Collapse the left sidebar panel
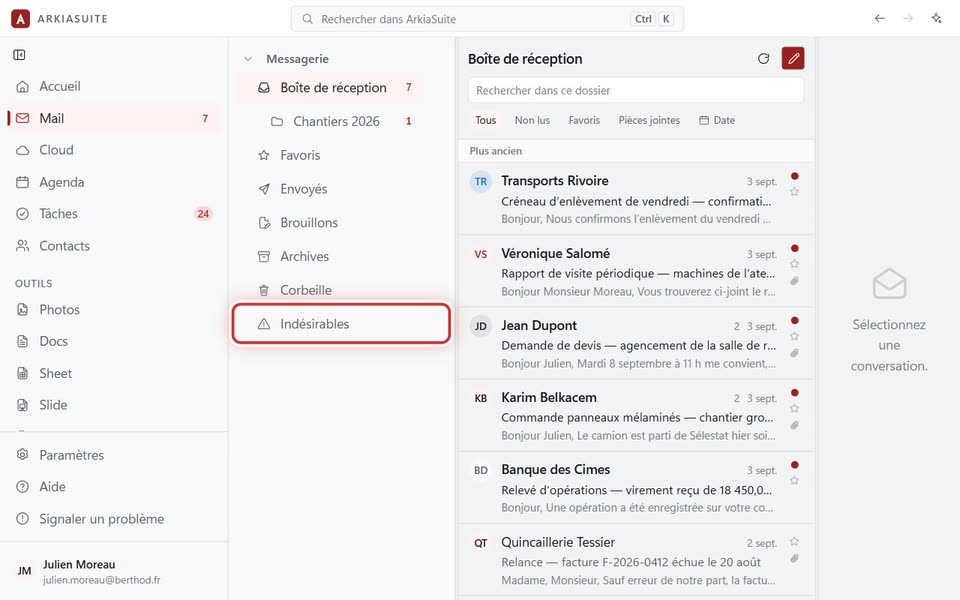Image resolution: width=960 pixels, height=600 pixels. tap(19, 55)
